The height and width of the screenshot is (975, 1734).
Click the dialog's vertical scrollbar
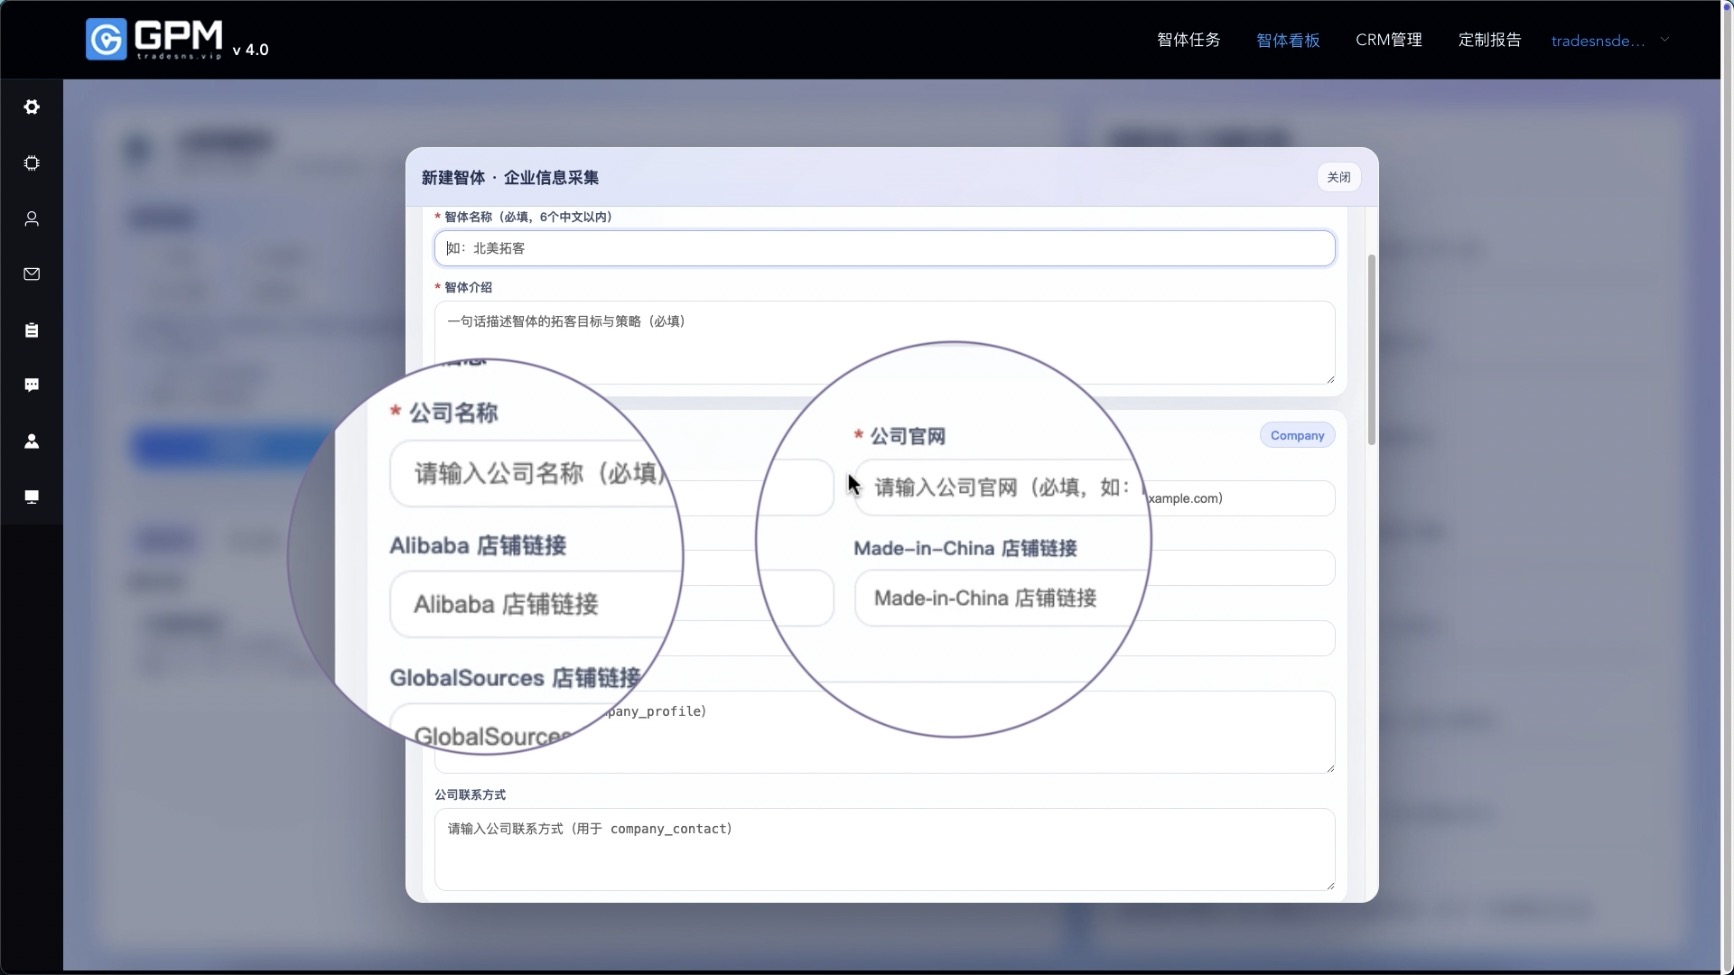1371,350
